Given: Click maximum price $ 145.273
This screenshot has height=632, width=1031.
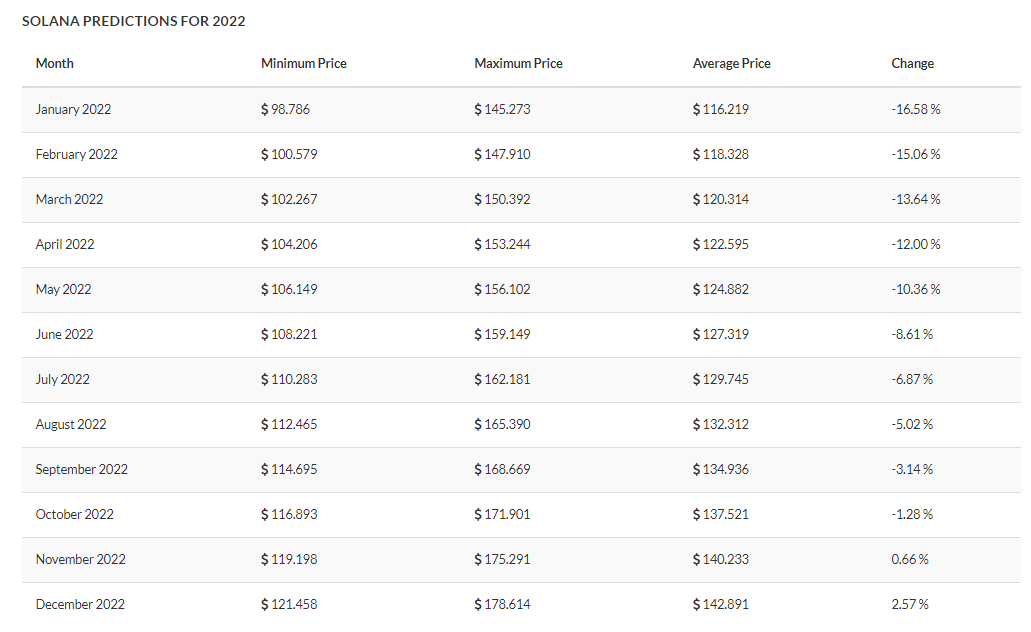Looking at the screenshot, I should coord(502,109).
